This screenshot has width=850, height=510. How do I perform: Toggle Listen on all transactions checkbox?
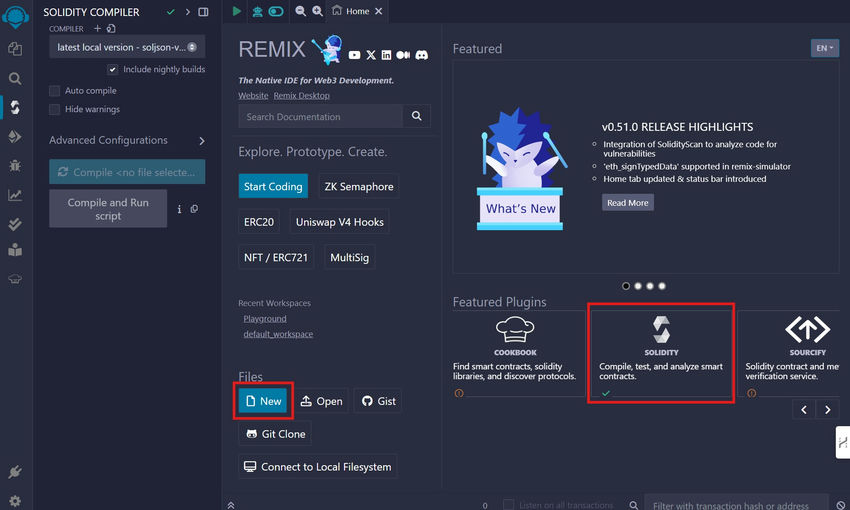point(508,505)
